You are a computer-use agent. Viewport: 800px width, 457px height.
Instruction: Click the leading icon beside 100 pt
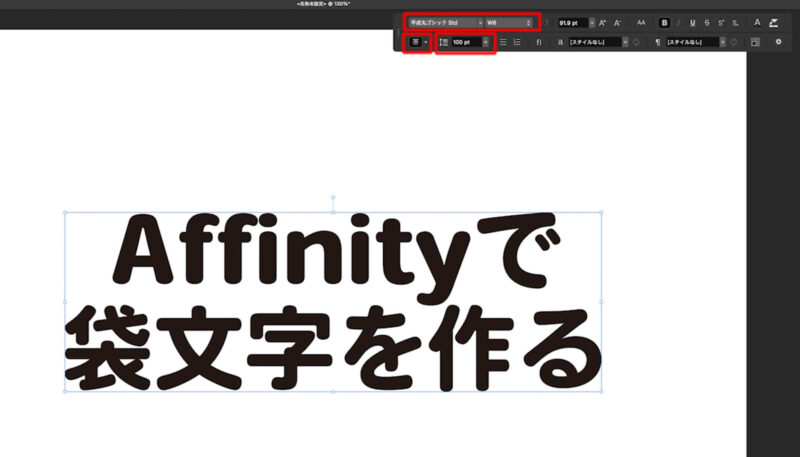pyautogui.click(x=443, y=42)
